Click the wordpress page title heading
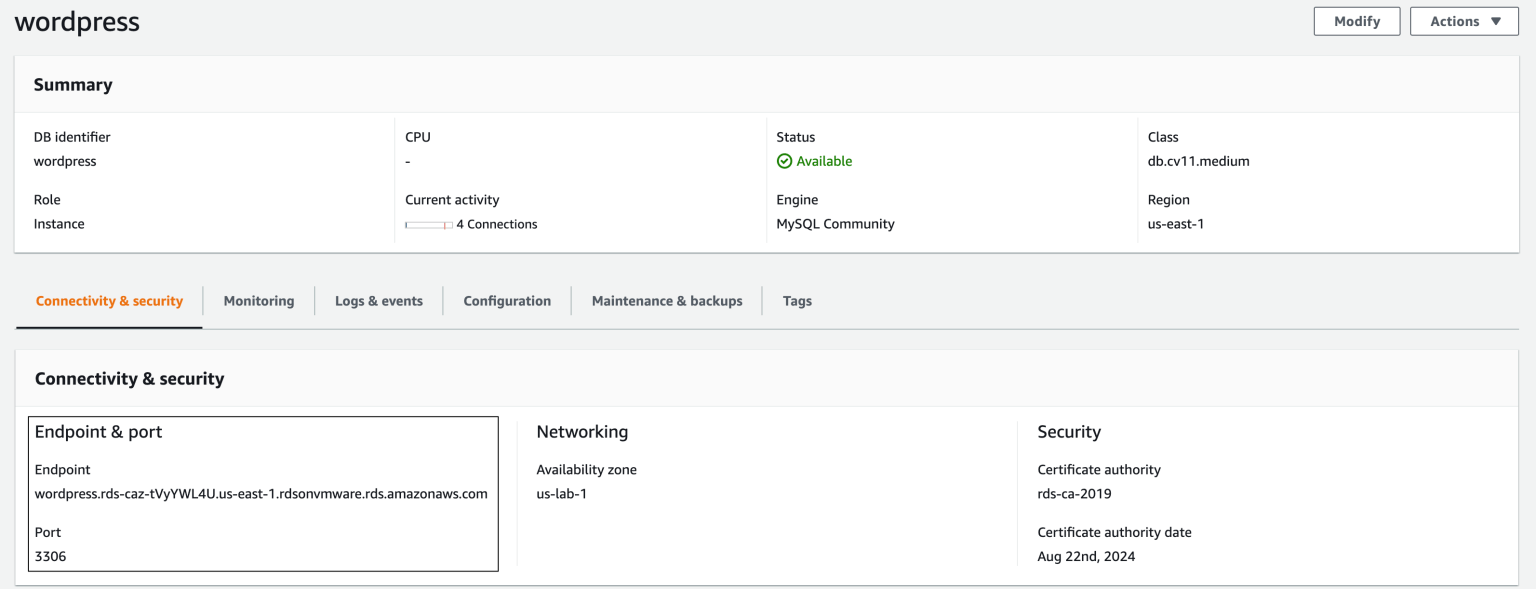This screenshot has height=589, width=1536. [77, 22]
